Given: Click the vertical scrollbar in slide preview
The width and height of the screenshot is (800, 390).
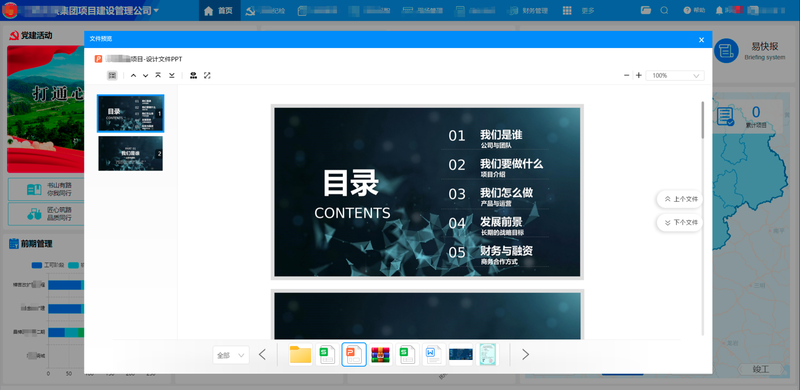Looking at the screenshot, I should coord(703,120).
